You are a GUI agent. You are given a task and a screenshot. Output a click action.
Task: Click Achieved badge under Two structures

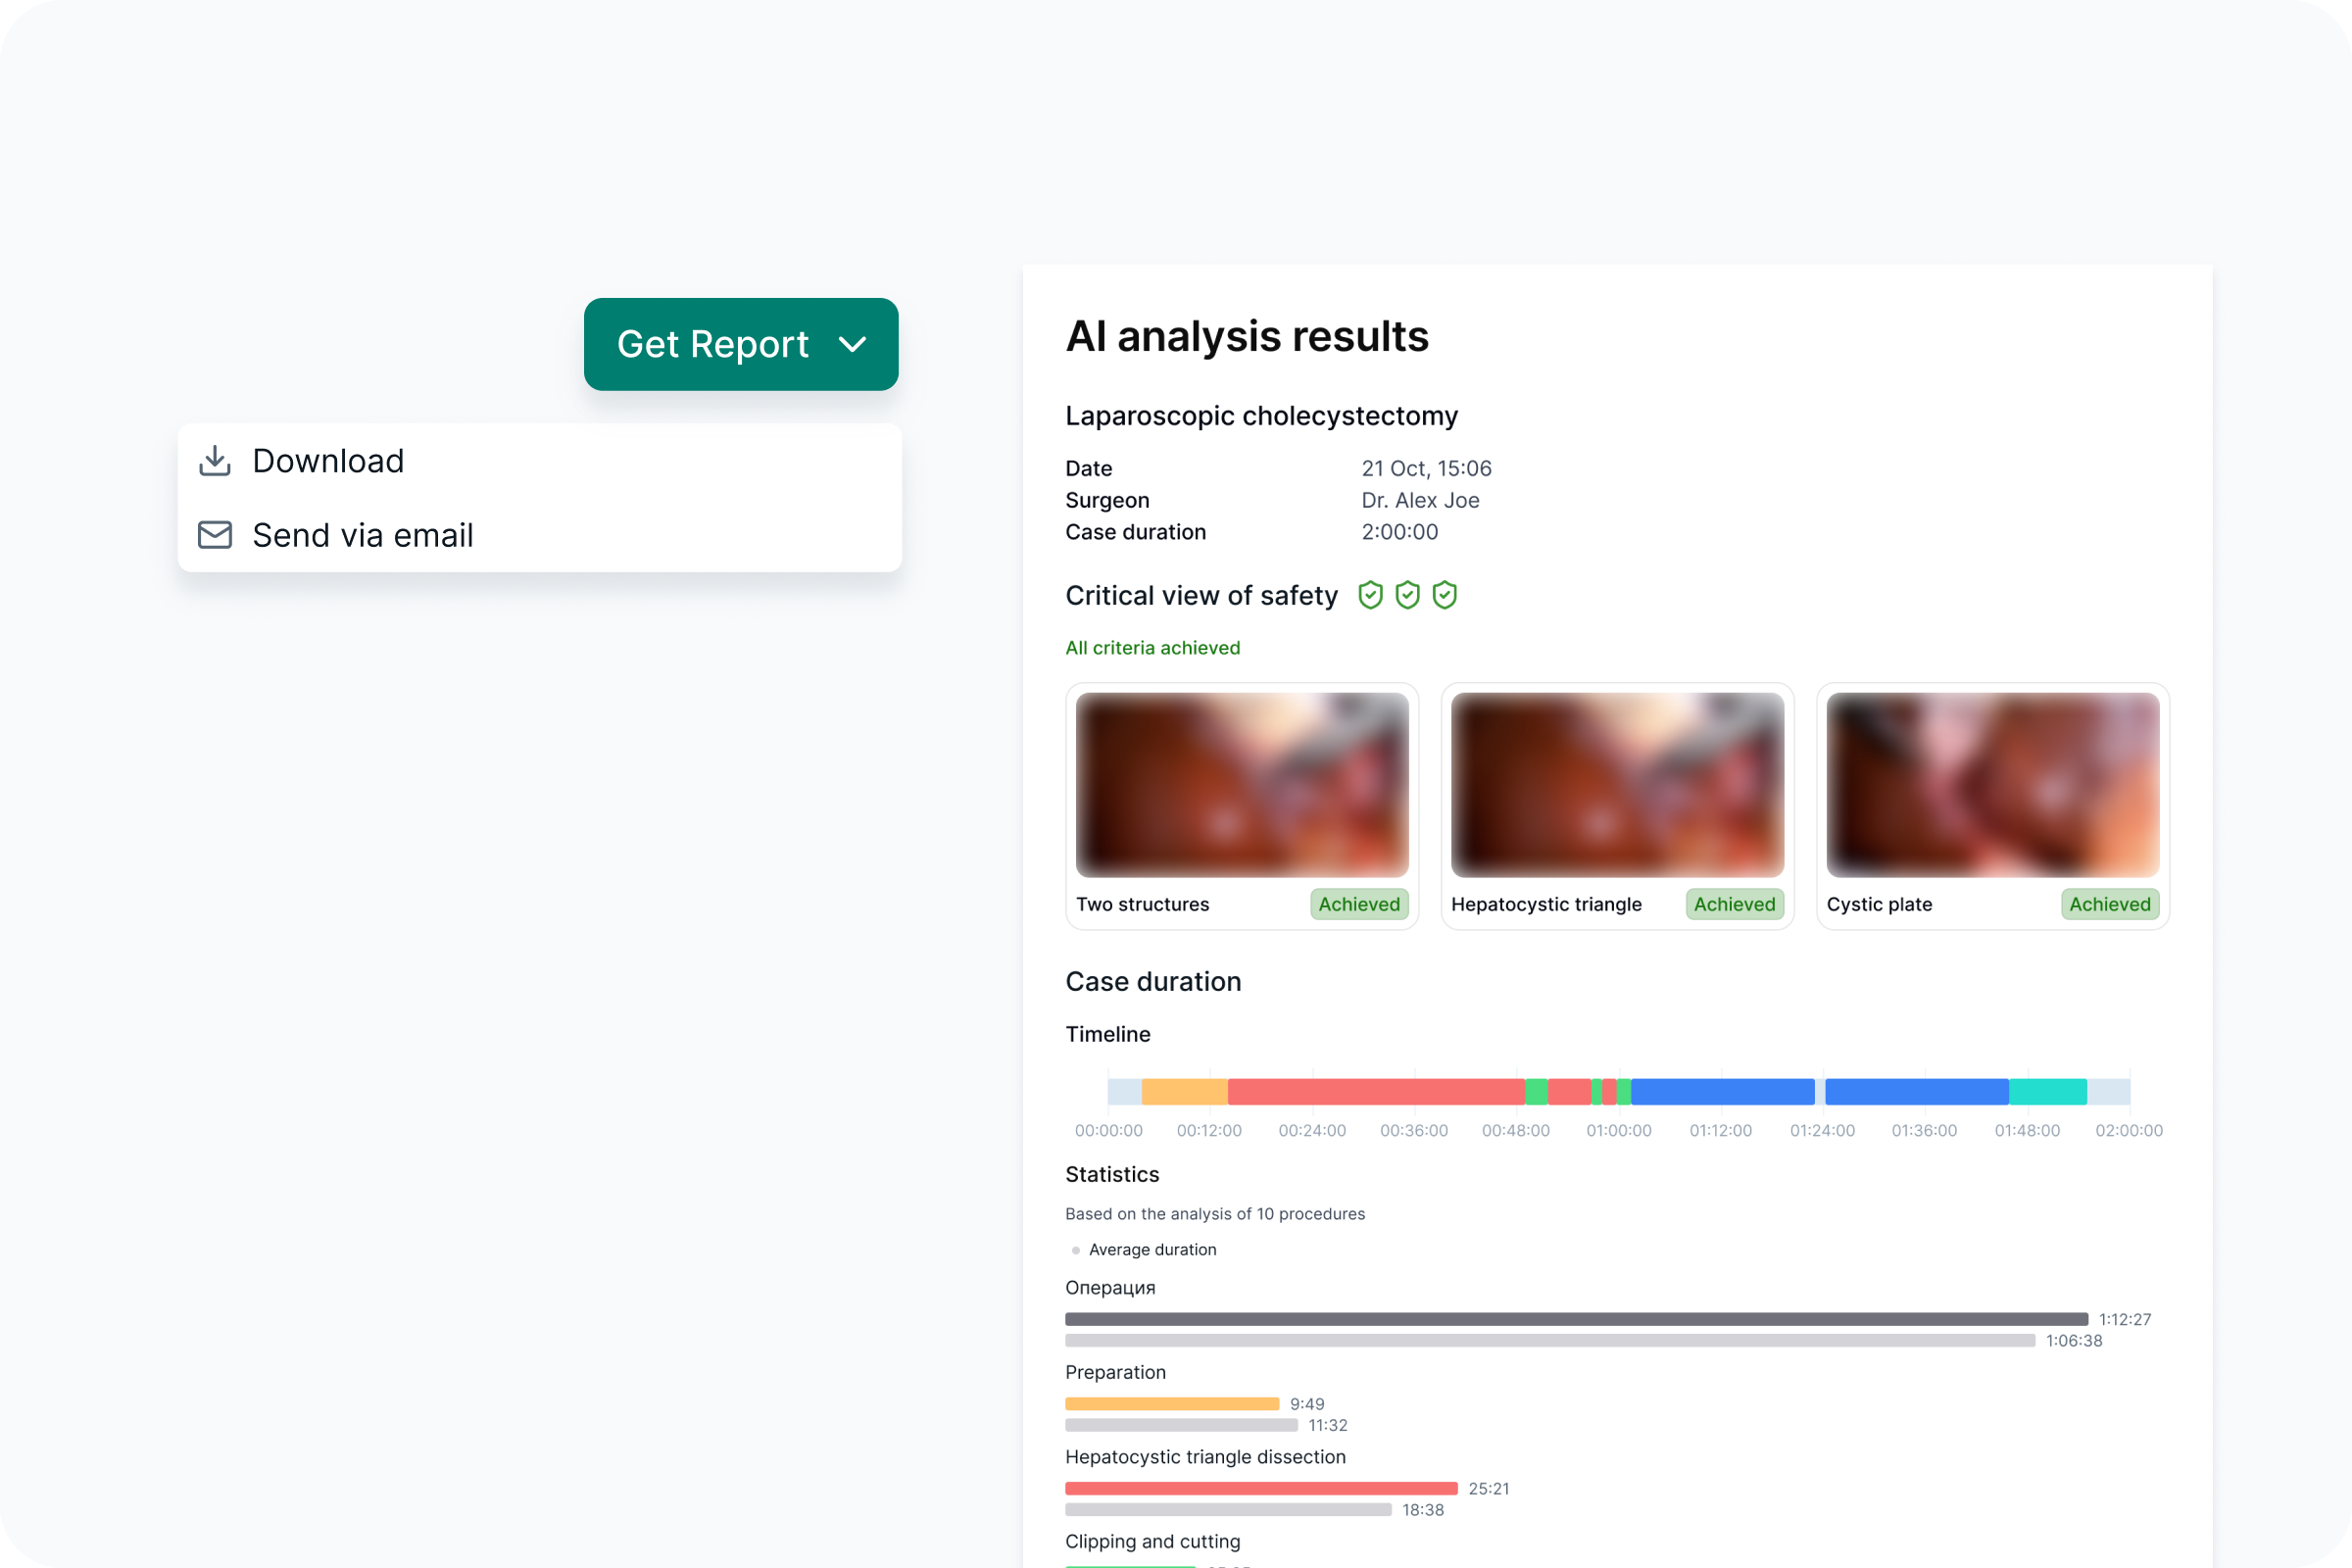[1359, 904]
